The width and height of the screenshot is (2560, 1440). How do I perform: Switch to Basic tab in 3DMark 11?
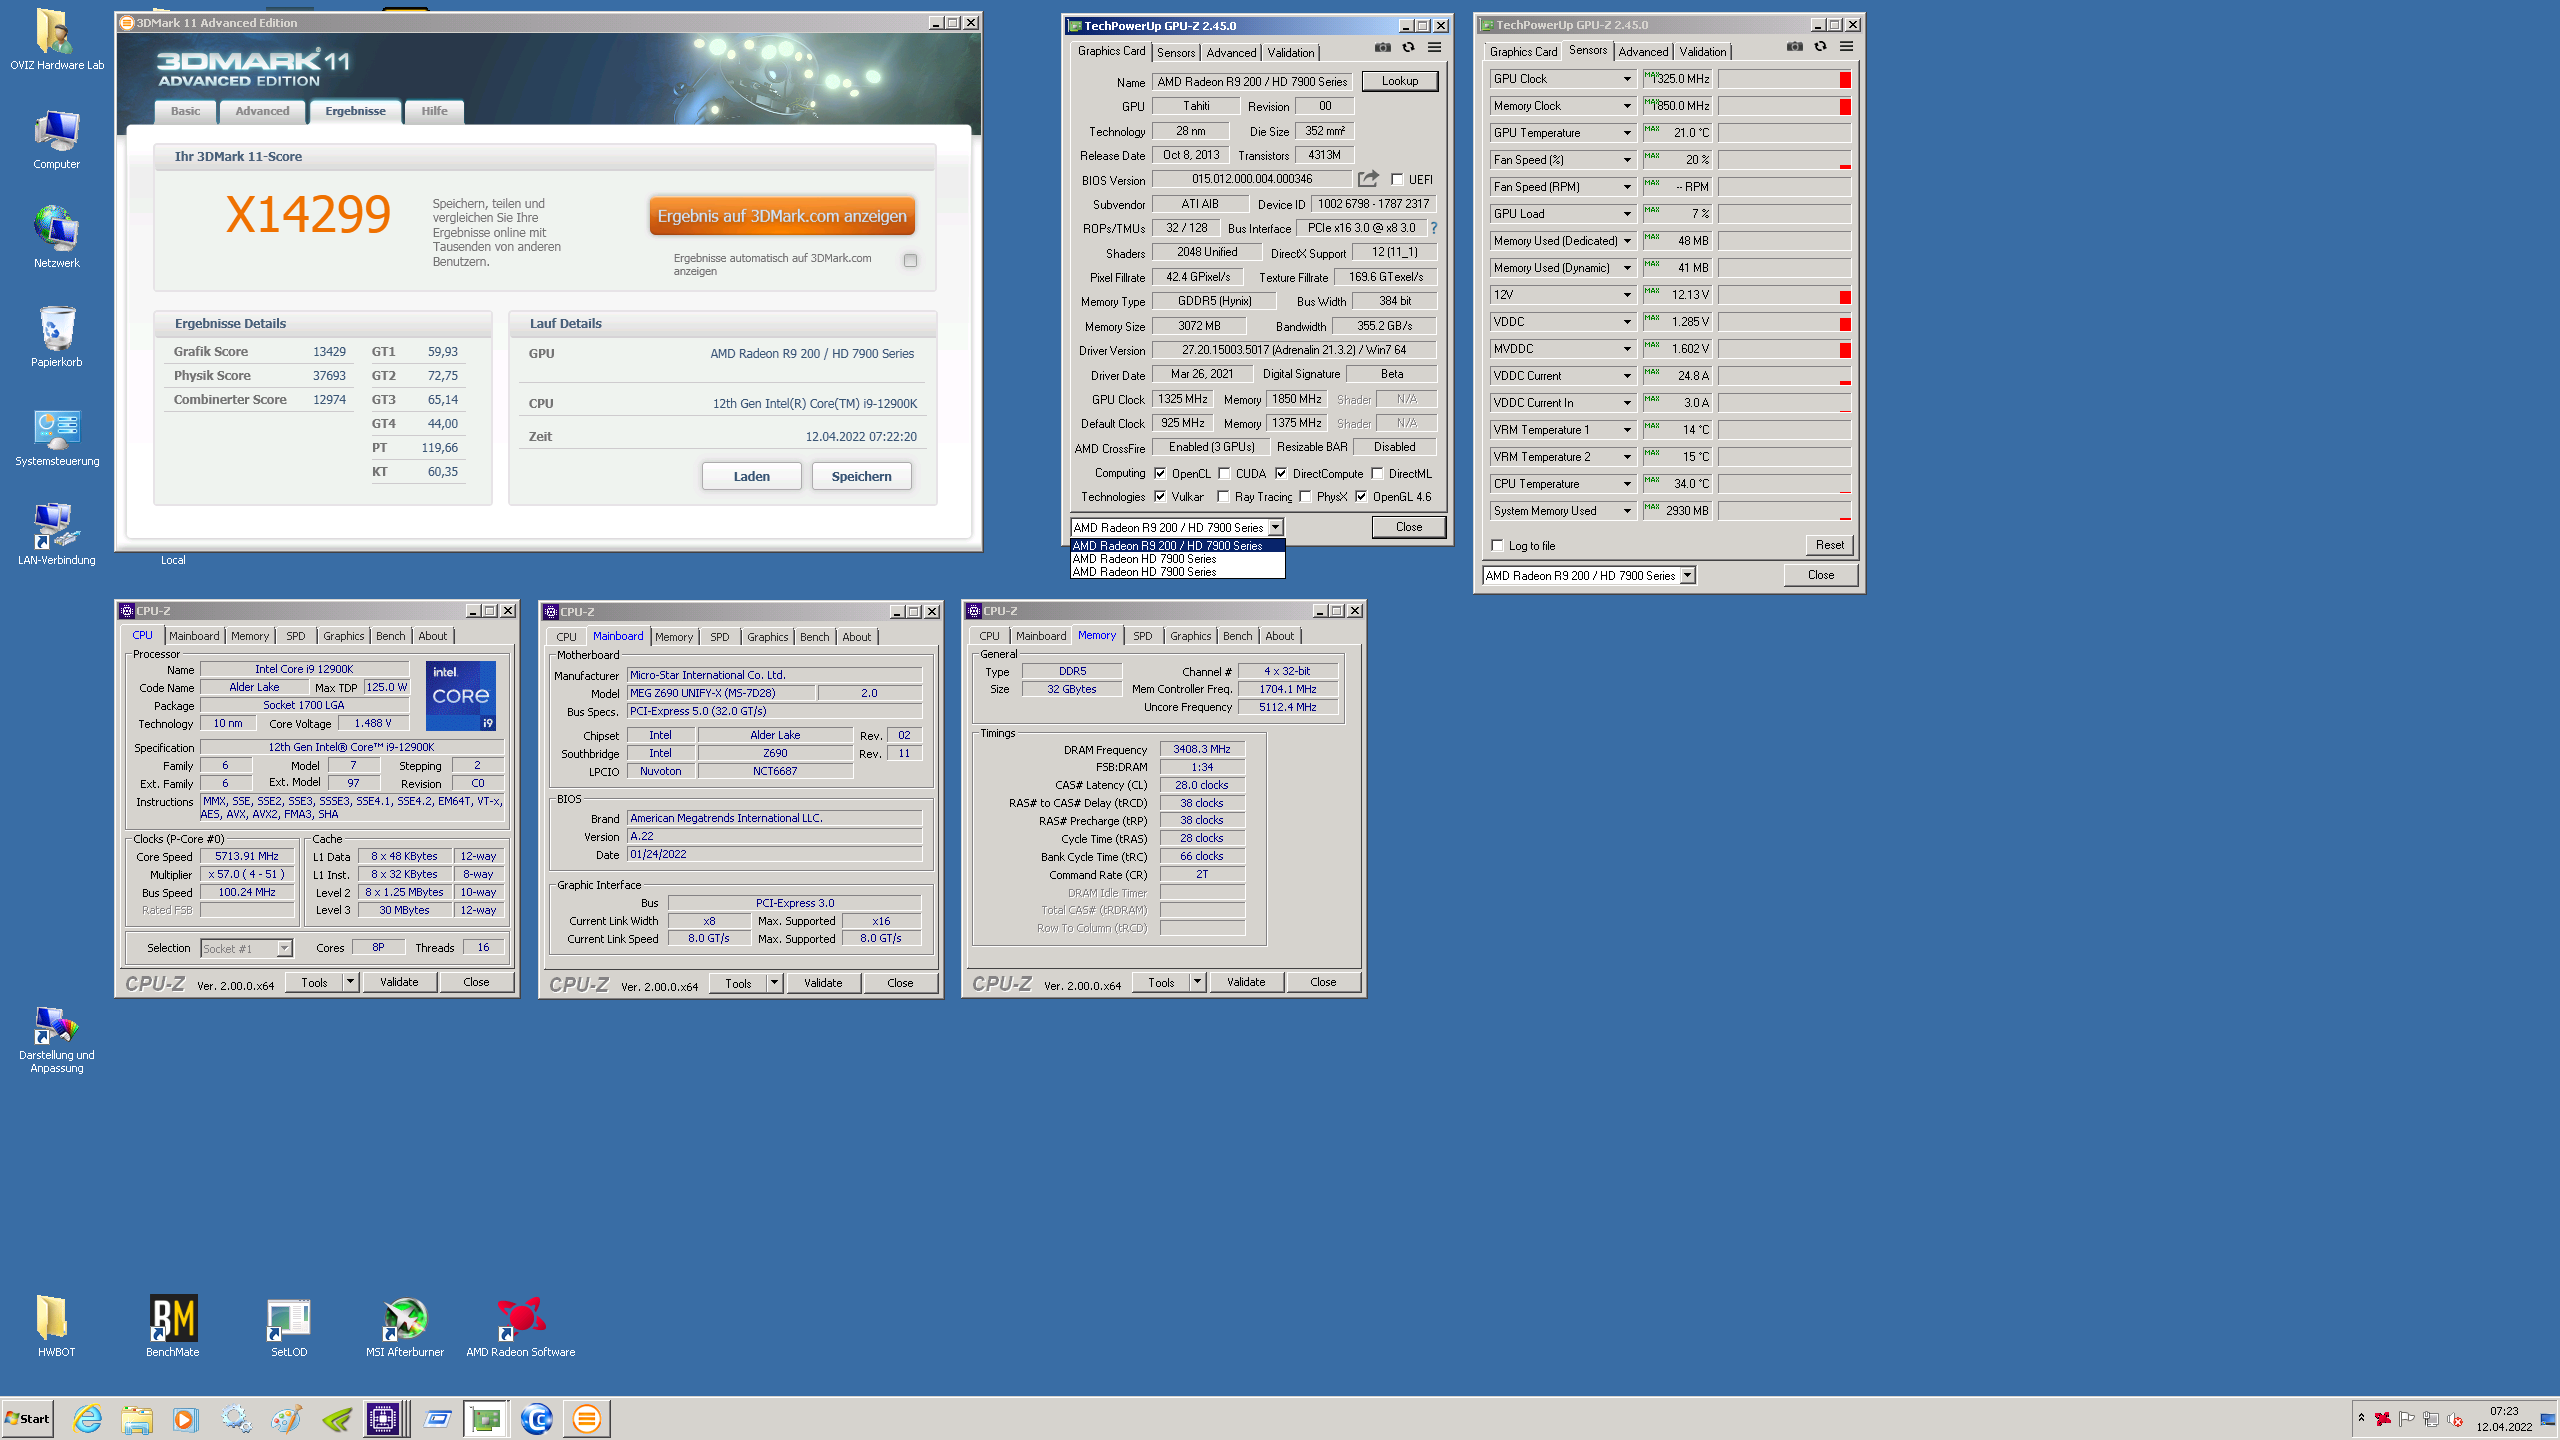(x=185, y=111)
